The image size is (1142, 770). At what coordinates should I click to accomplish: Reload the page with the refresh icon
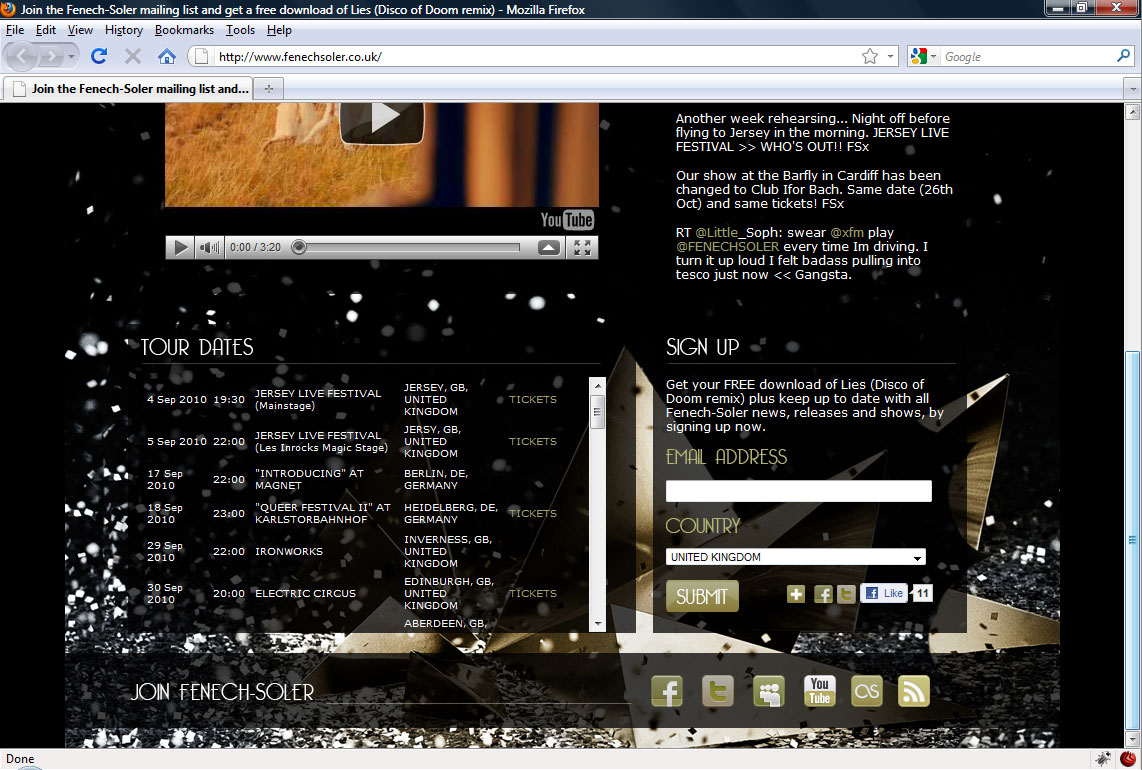99,56
